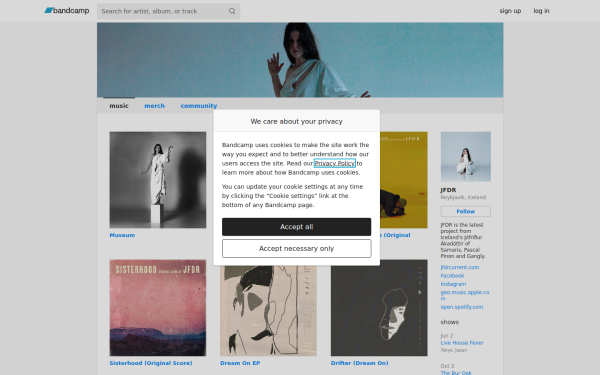Open the Dream On EP cover

268,311
